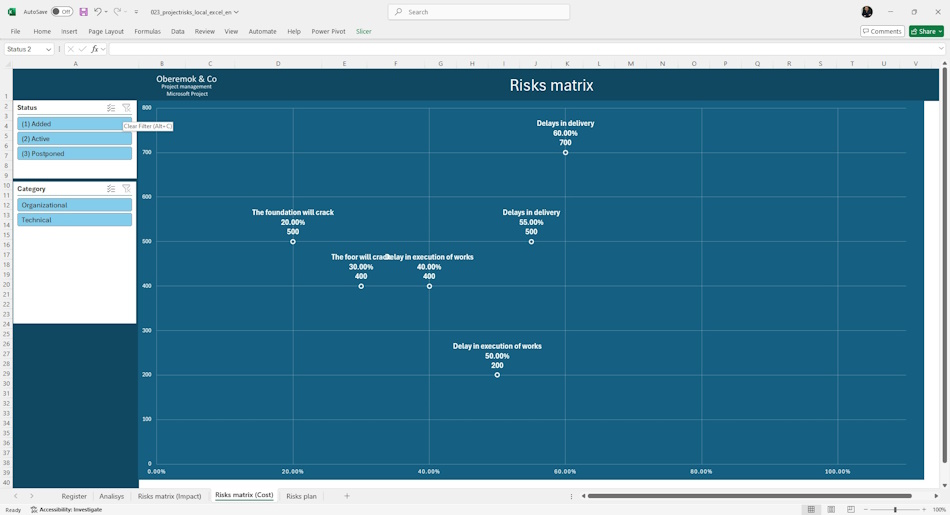The height and width of the screenshot is (515, 950).
Task: Click the Share button
Action: click(926, 32)
